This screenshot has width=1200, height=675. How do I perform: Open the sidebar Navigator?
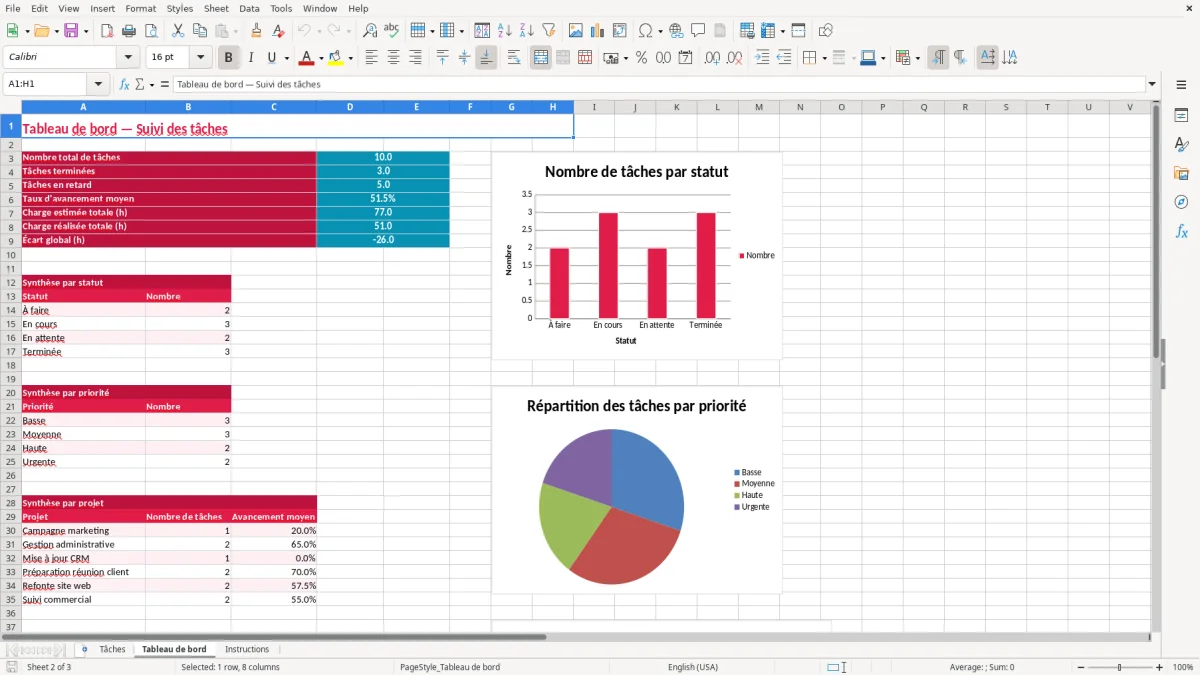click(x=1181, y=203)
